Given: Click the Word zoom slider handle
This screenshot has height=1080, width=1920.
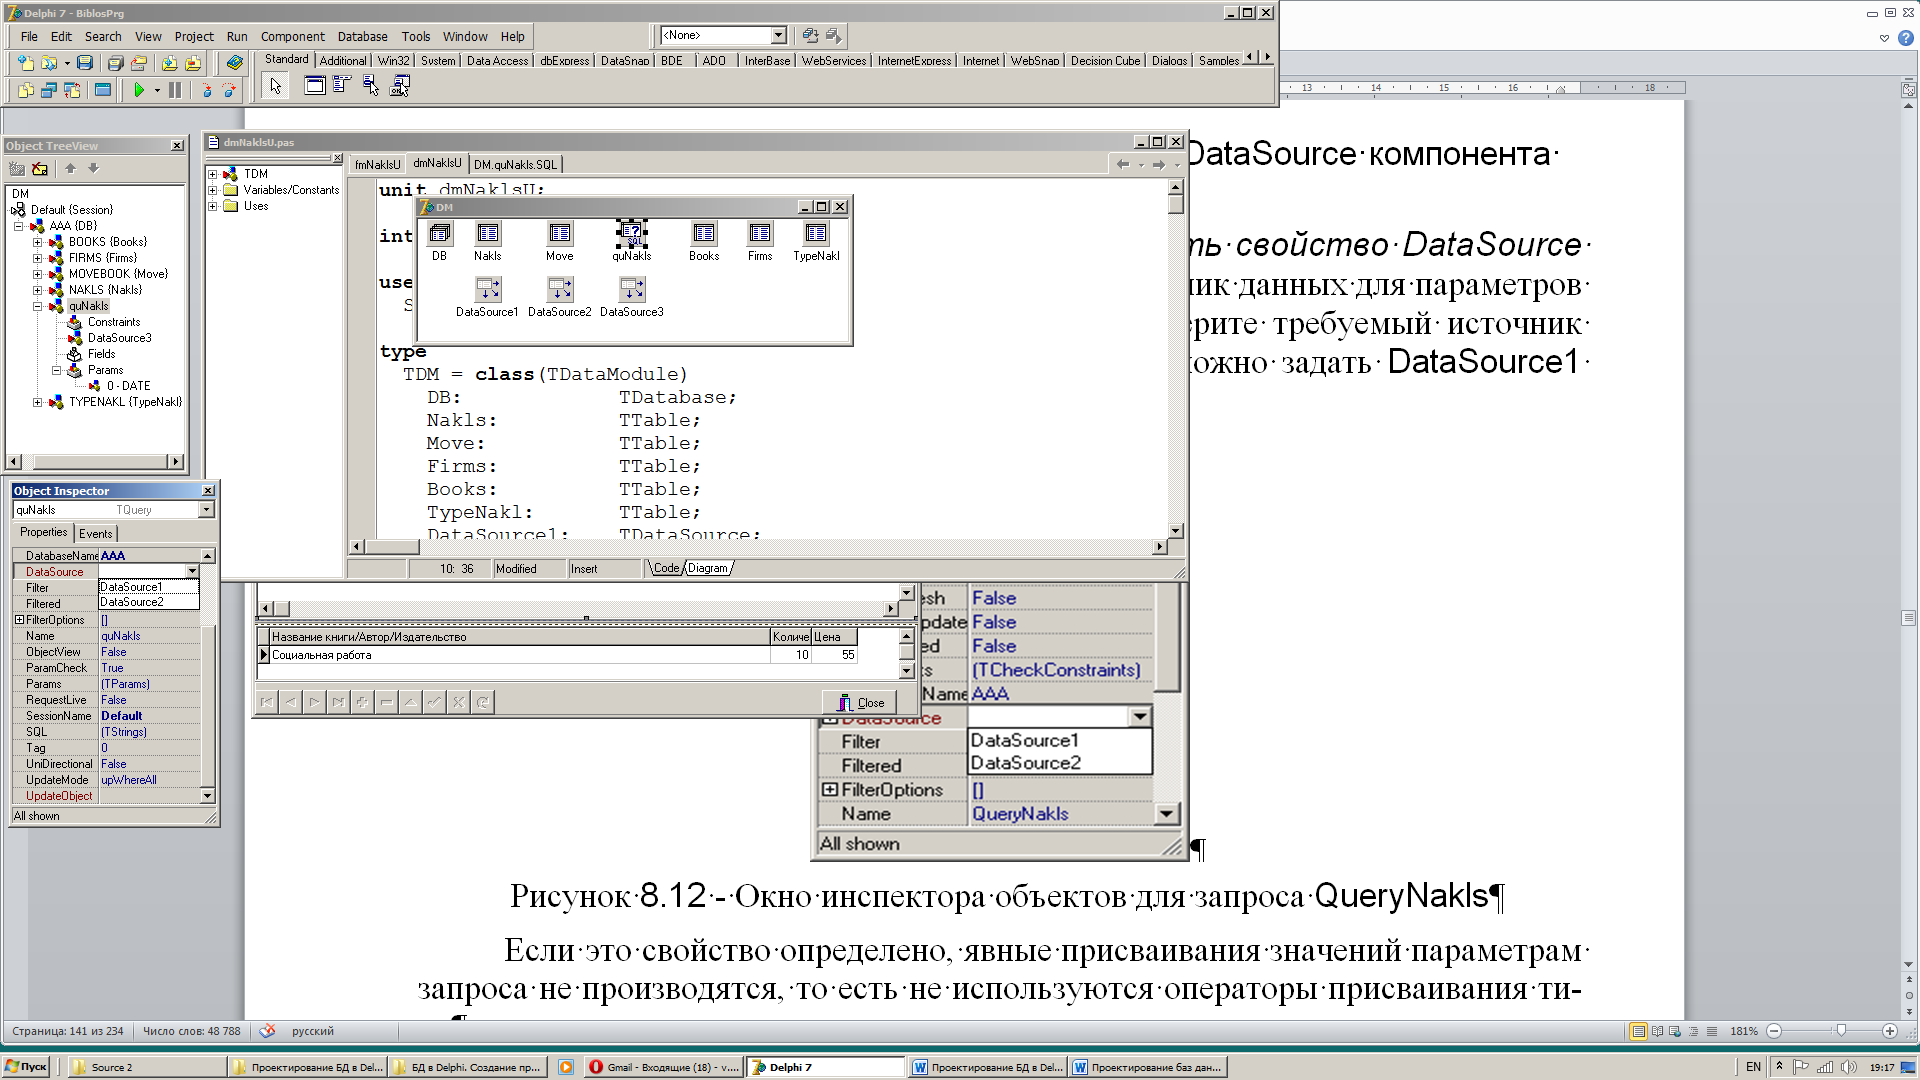Looking at the screenshot, I should click(x=1841, y=1031).
